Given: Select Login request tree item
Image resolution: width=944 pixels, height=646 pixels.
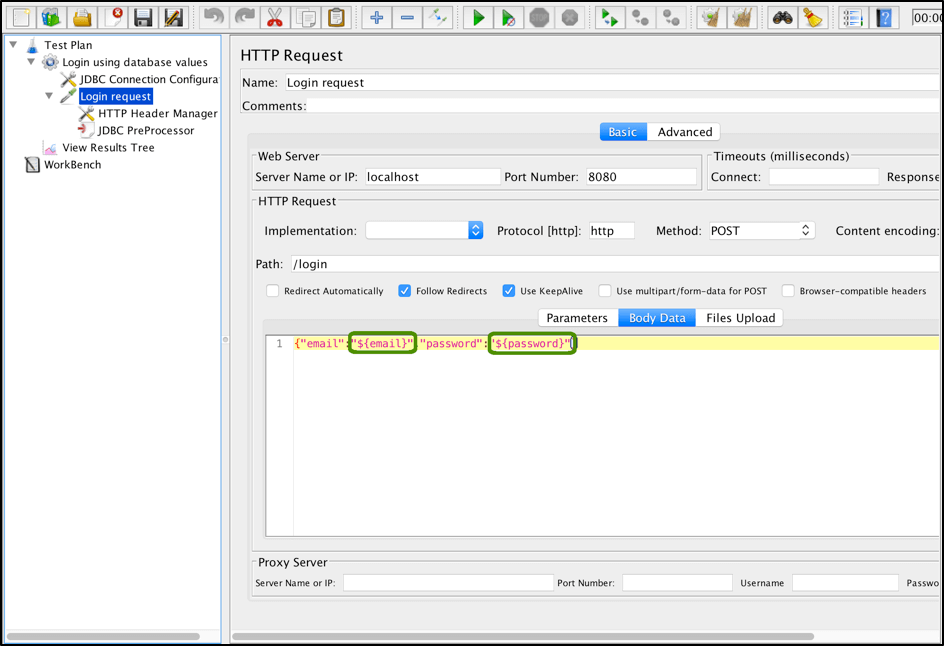Looking at the screenshot, I should click(x=116, y=96).
